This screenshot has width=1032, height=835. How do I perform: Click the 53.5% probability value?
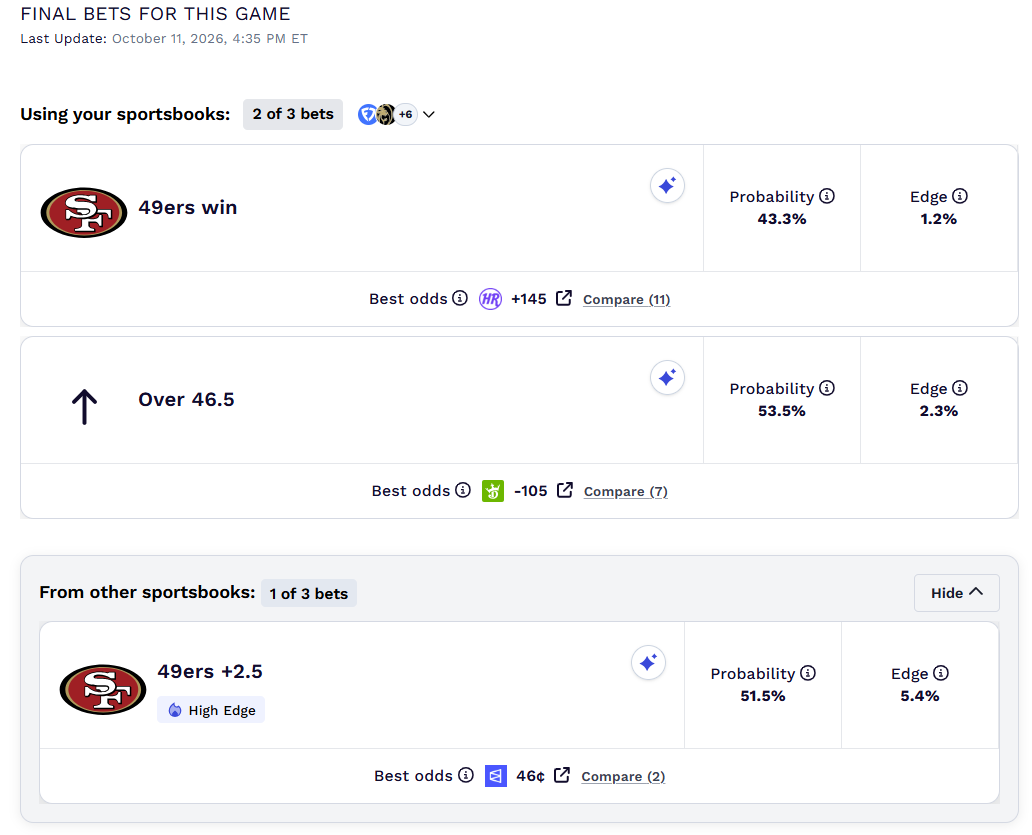[782, 411]
